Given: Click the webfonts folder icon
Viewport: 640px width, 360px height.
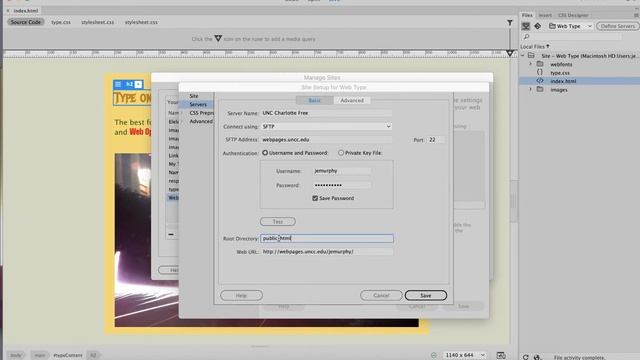Looking at the screenshot, I should tap(540, 64).
